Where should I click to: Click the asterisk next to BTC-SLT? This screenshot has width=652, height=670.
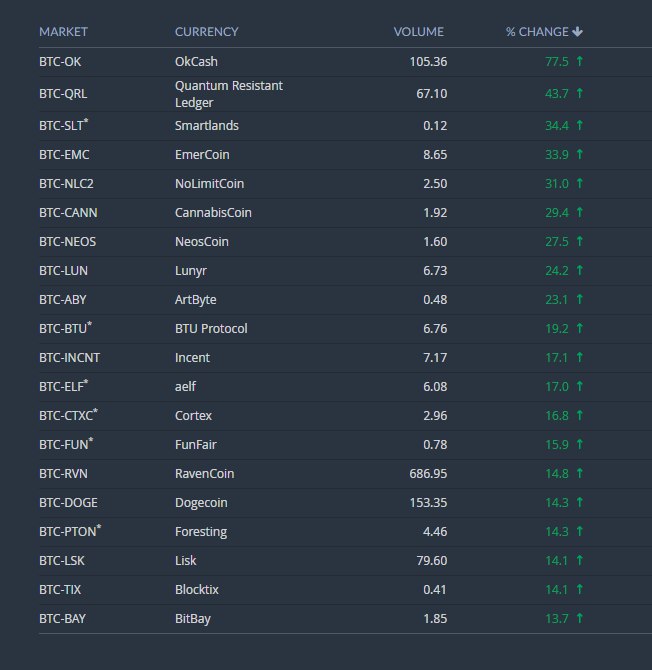pos(86,121)
